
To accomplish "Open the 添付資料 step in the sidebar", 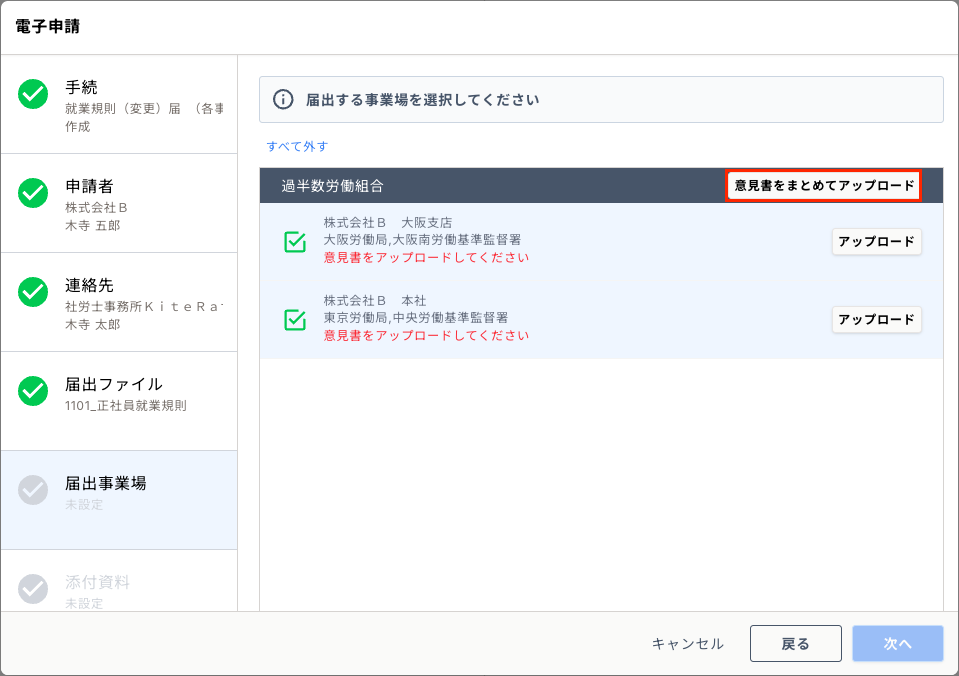I will pyautogui.click(x=119, y=581).
